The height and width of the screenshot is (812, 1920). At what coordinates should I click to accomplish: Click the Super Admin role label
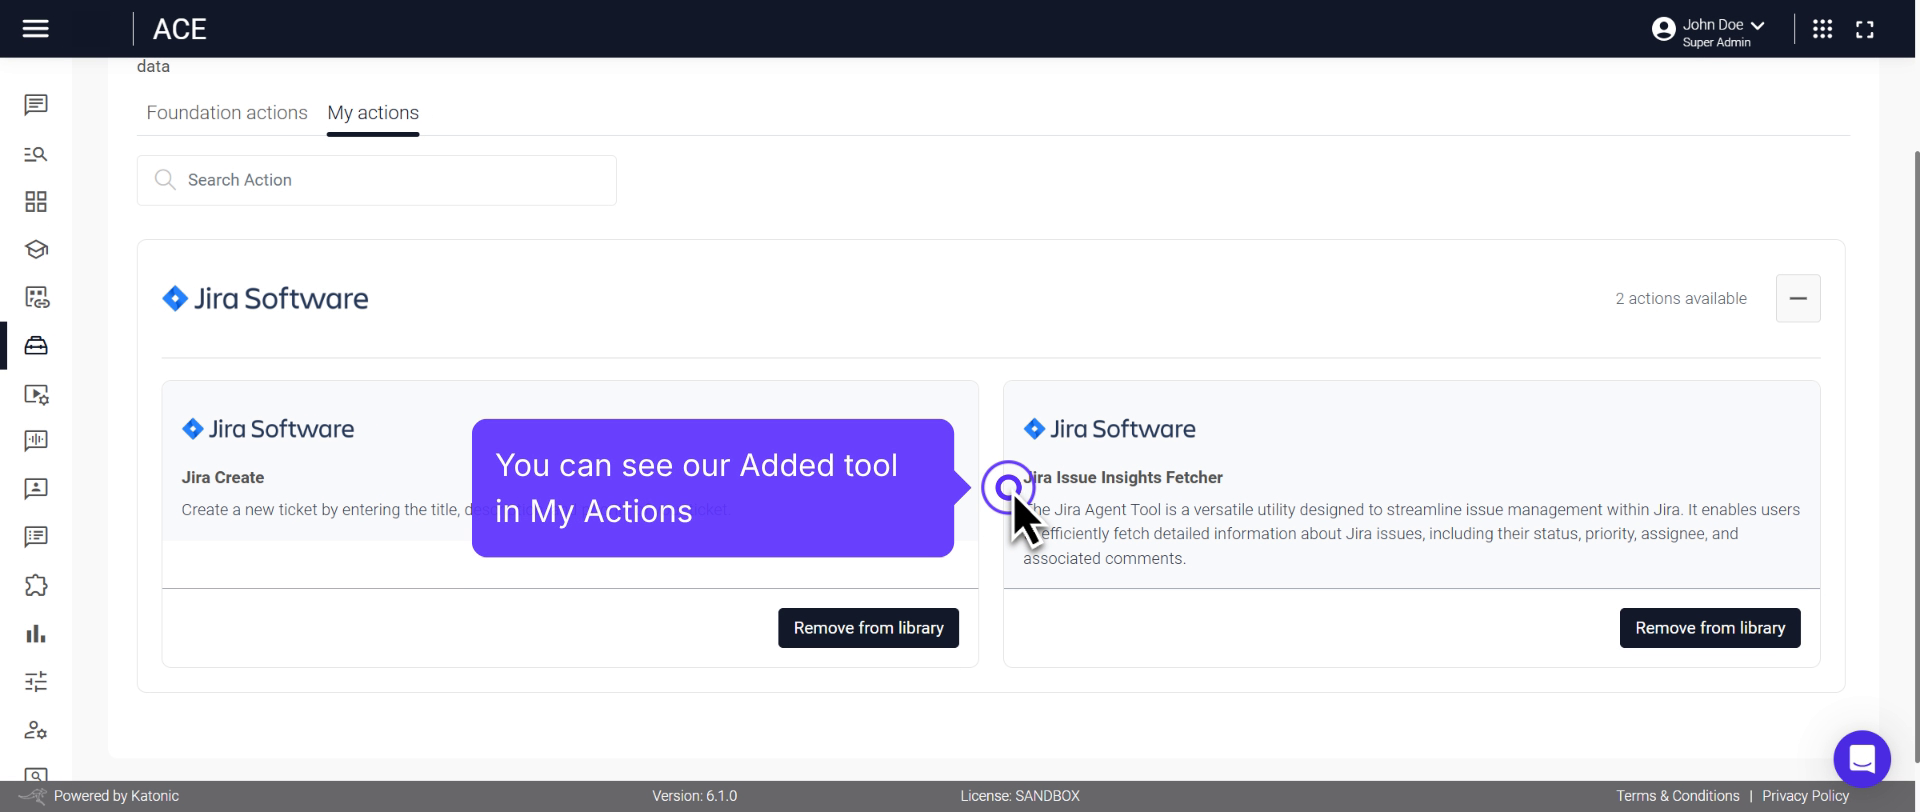1716,42
